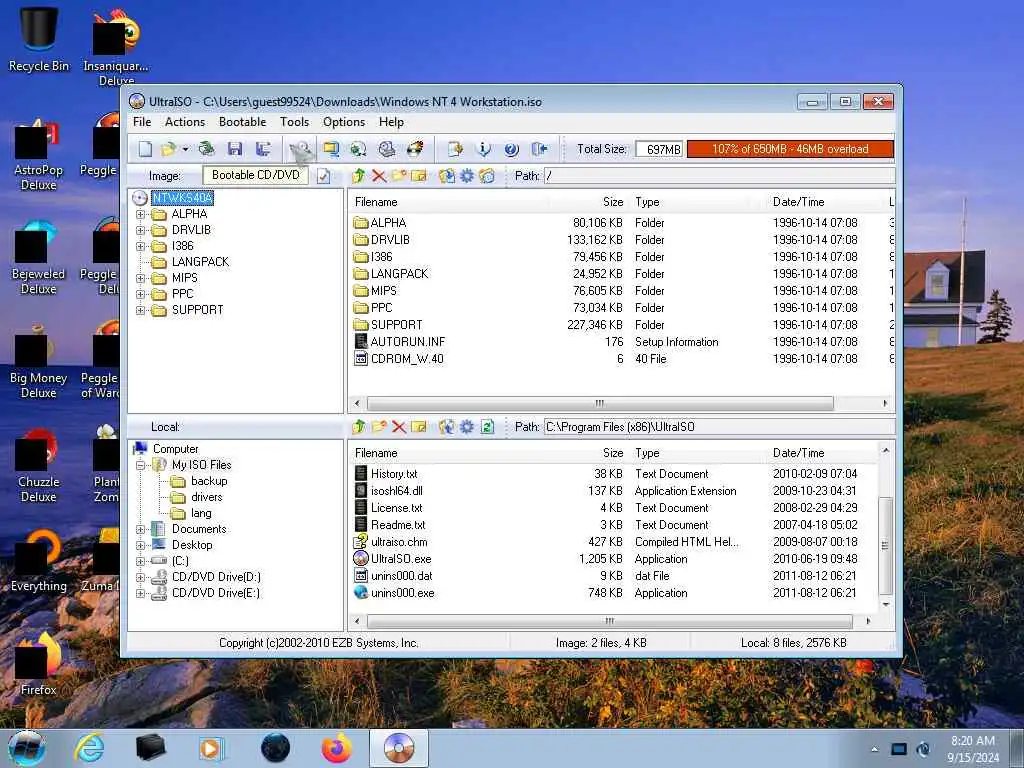Click the red X delete icon in Image toolbar
1024x768 pixels.
pos(379,176)
